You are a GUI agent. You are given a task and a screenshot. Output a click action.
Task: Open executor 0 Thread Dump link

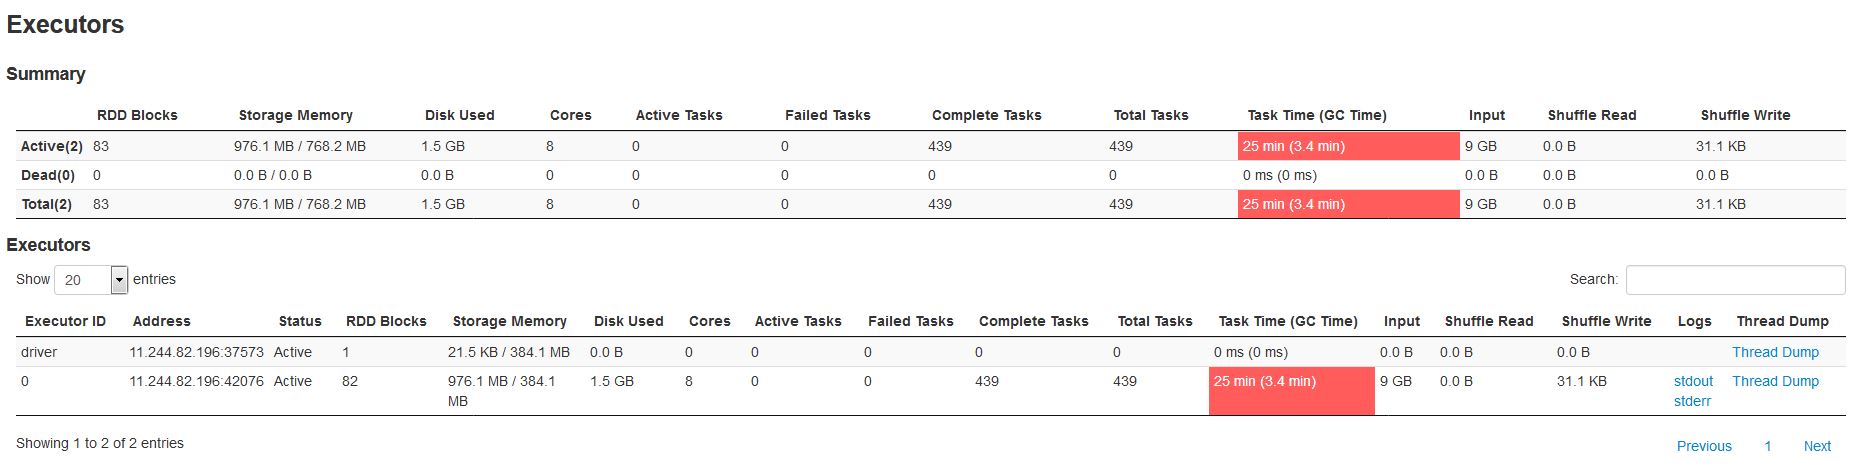click(x=1775, y=381)
